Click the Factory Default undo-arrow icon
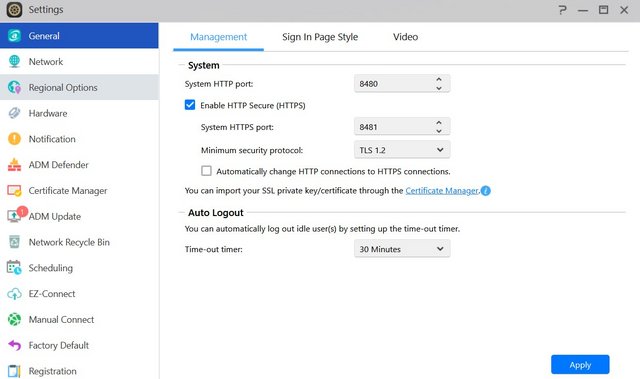Image resolution: width=640 pixels, height=379 pixels. click(14, 345)
